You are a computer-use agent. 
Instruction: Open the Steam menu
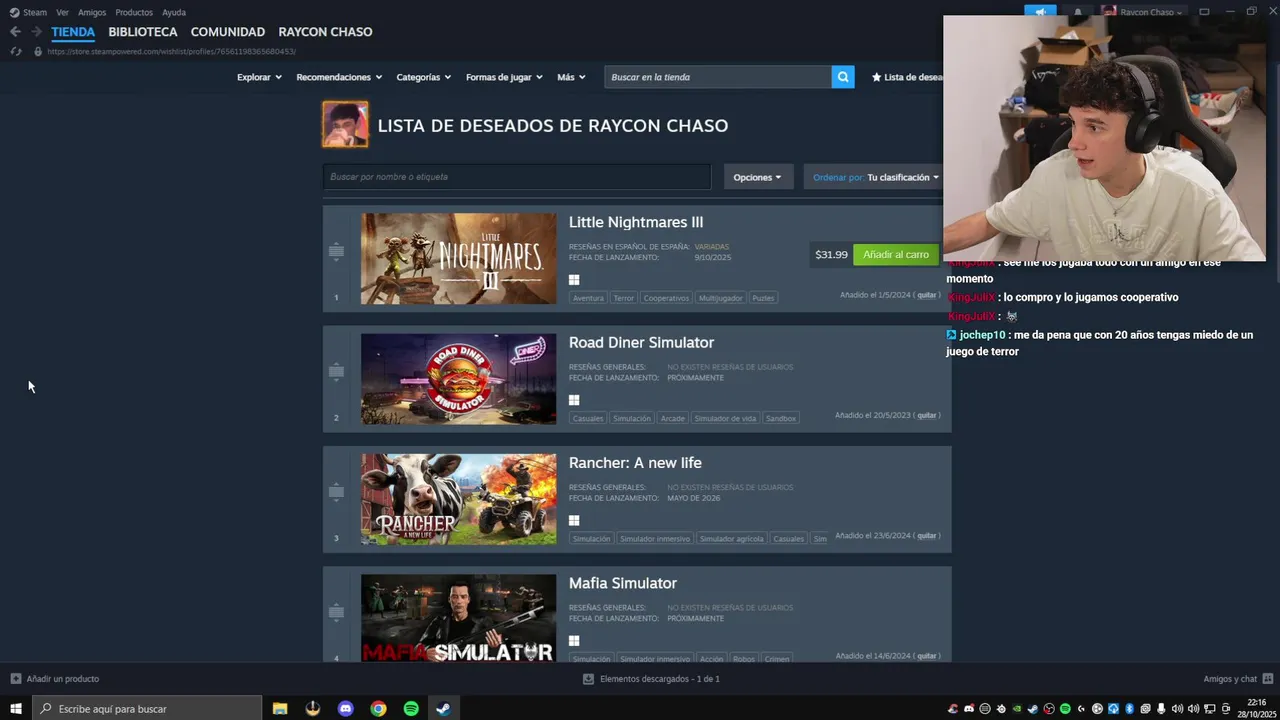coord(35,12)
